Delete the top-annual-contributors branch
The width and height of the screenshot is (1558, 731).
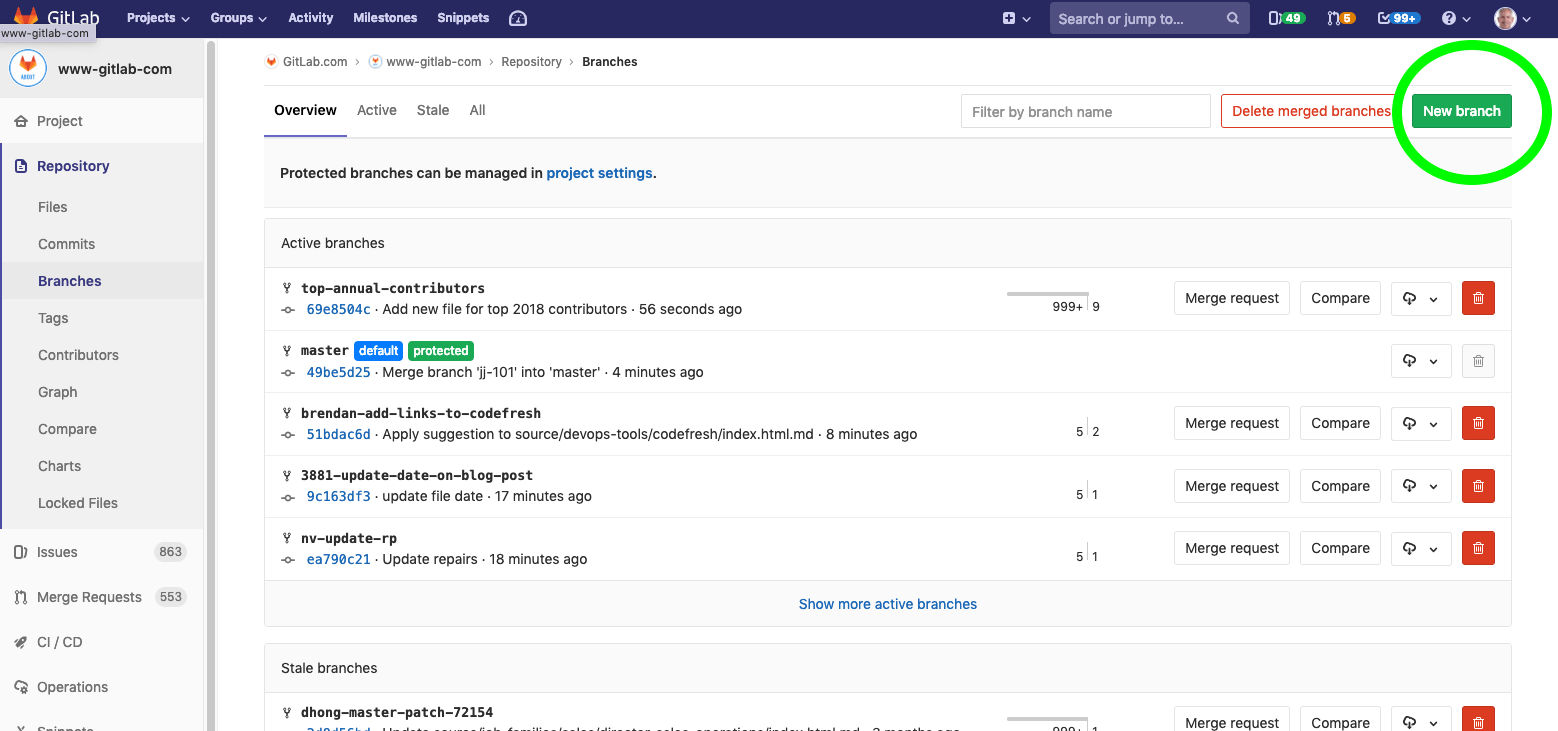[1478, 298]
